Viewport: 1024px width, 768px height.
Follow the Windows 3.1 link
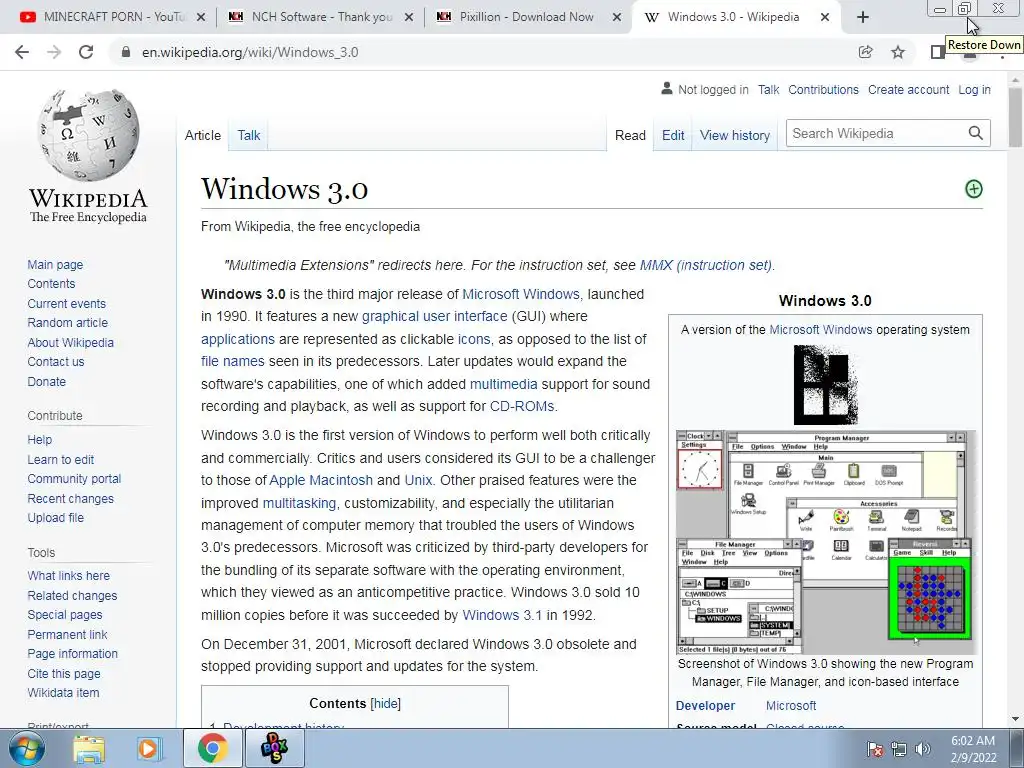click(502, 615)
